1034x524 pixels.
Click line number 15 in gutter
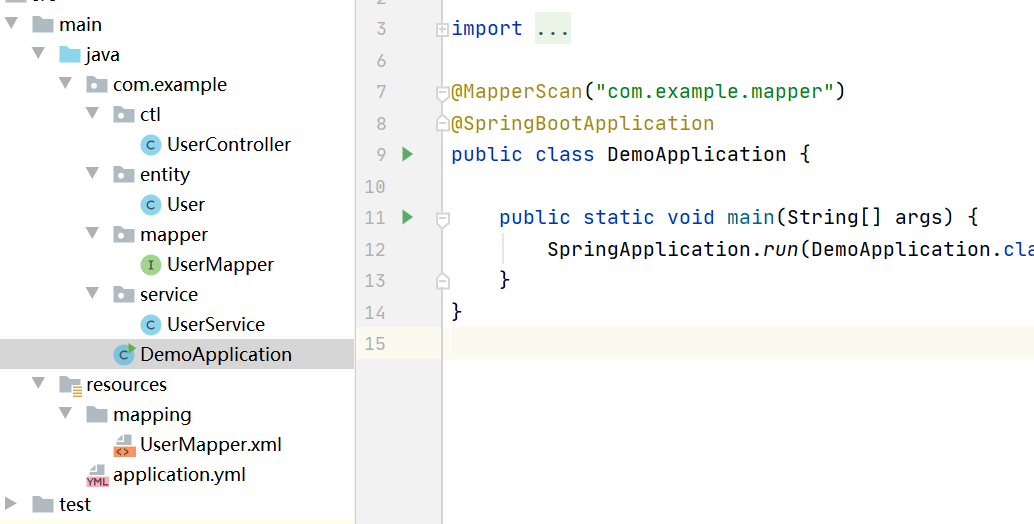(x=375, y=343)
